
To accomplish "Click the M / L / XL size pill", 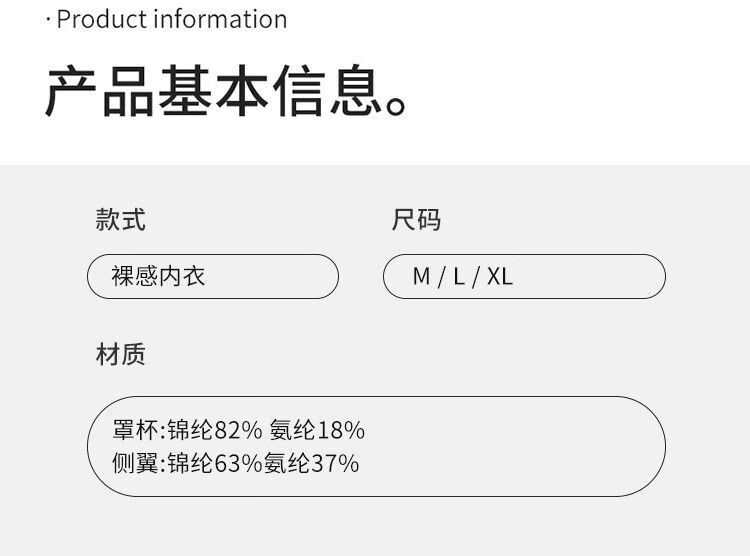I will pyautogui.click(x=524, y=277).
